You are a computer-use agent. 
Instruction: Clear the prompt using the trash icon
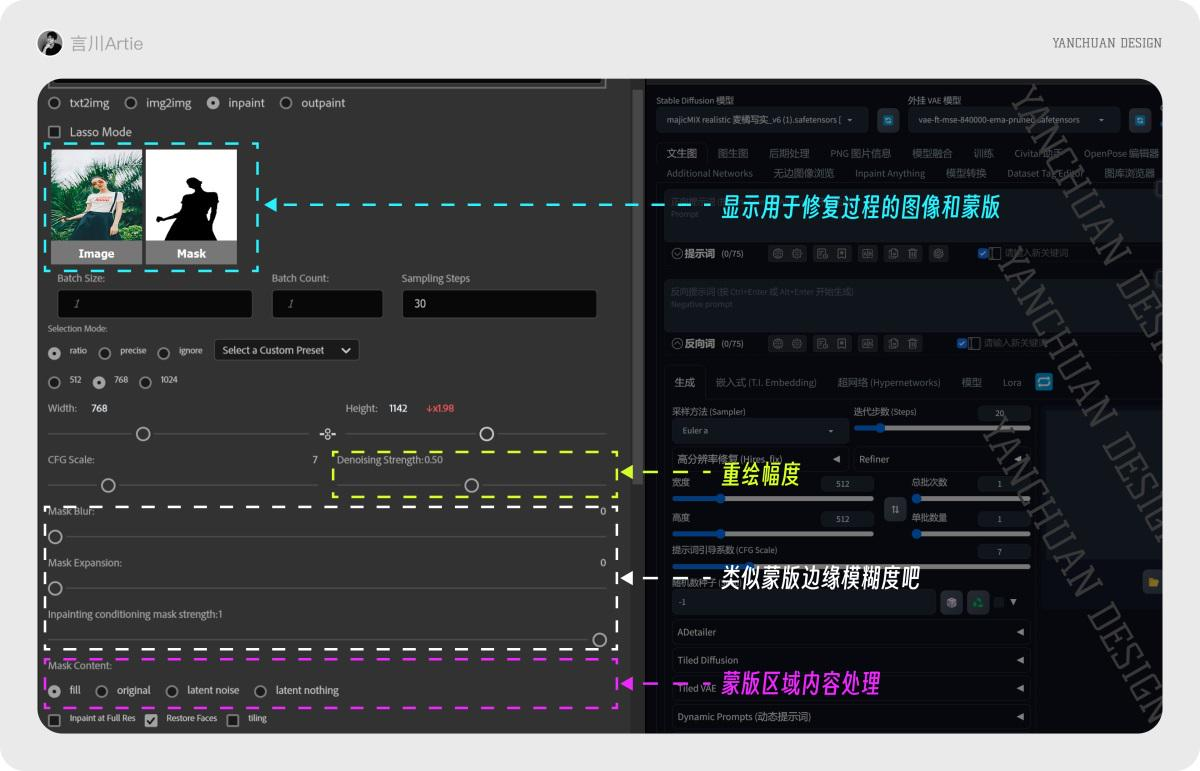tap(911, 253)
